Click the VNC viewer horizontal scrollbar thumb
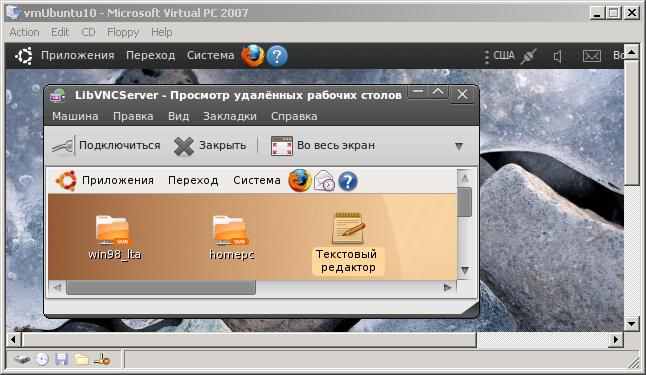The image size is (646, 375). (x=161, y=287)
